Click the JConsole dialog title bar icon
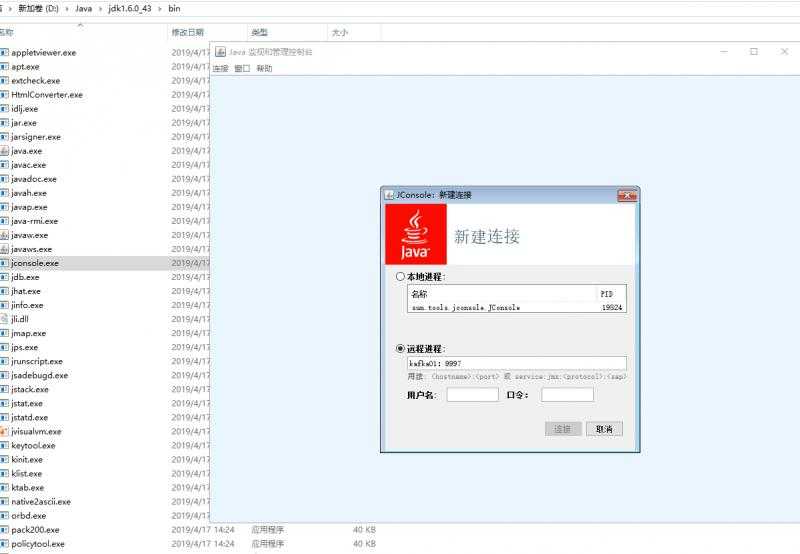The image size is (800, 554). point(389,195)
